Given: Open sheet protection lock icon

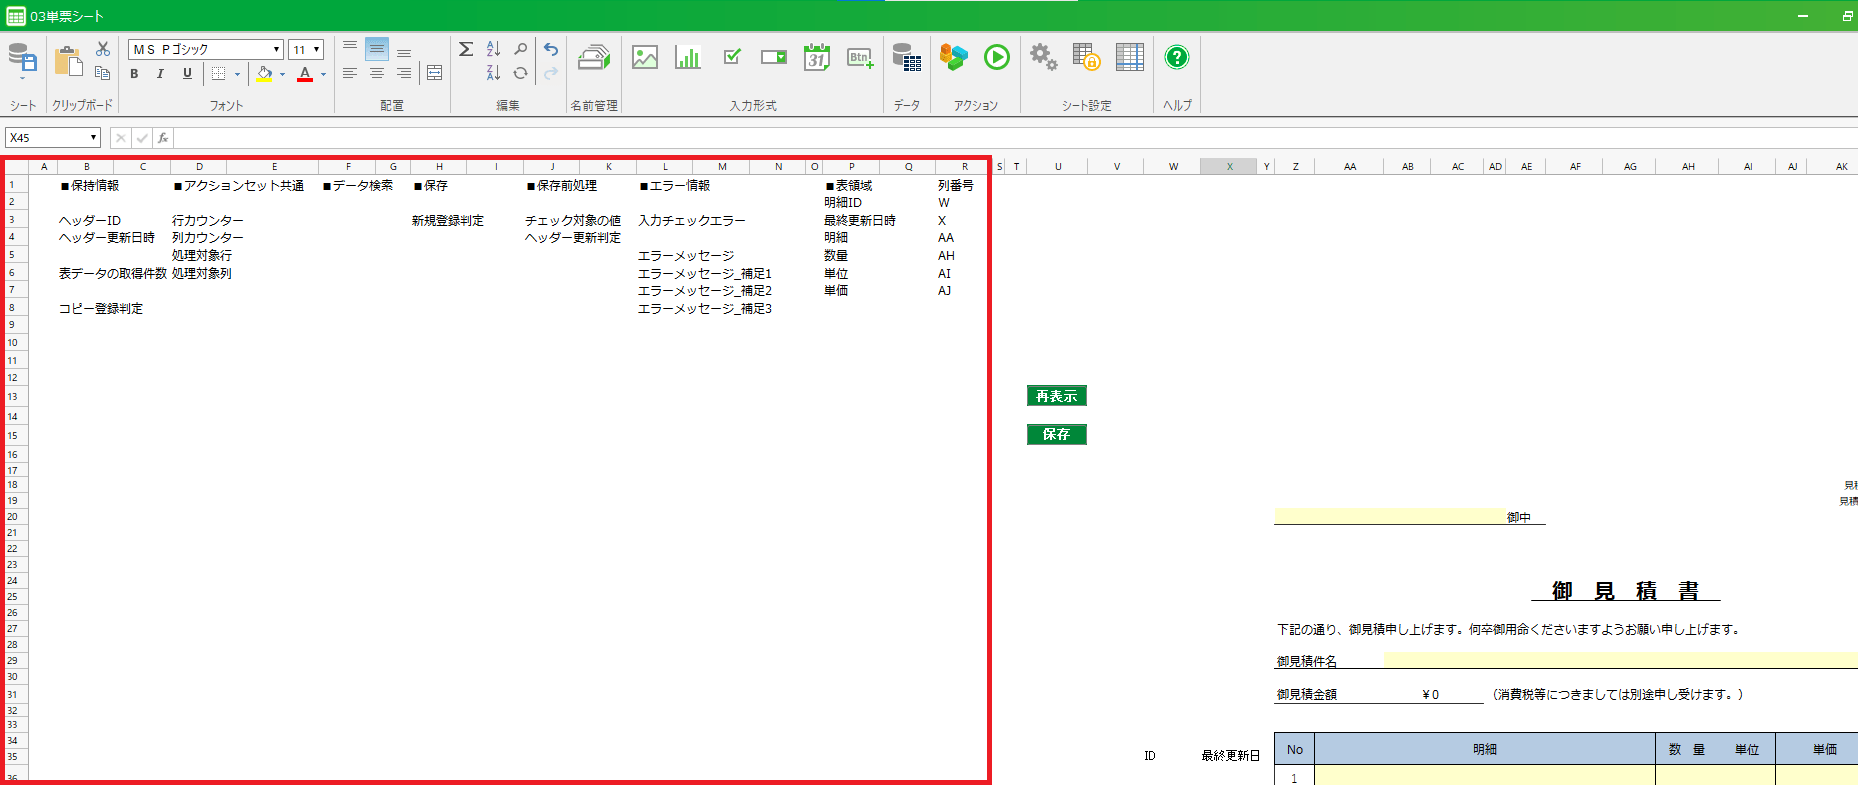Looking at the screenshot, I should click(x=1086, y=58).
